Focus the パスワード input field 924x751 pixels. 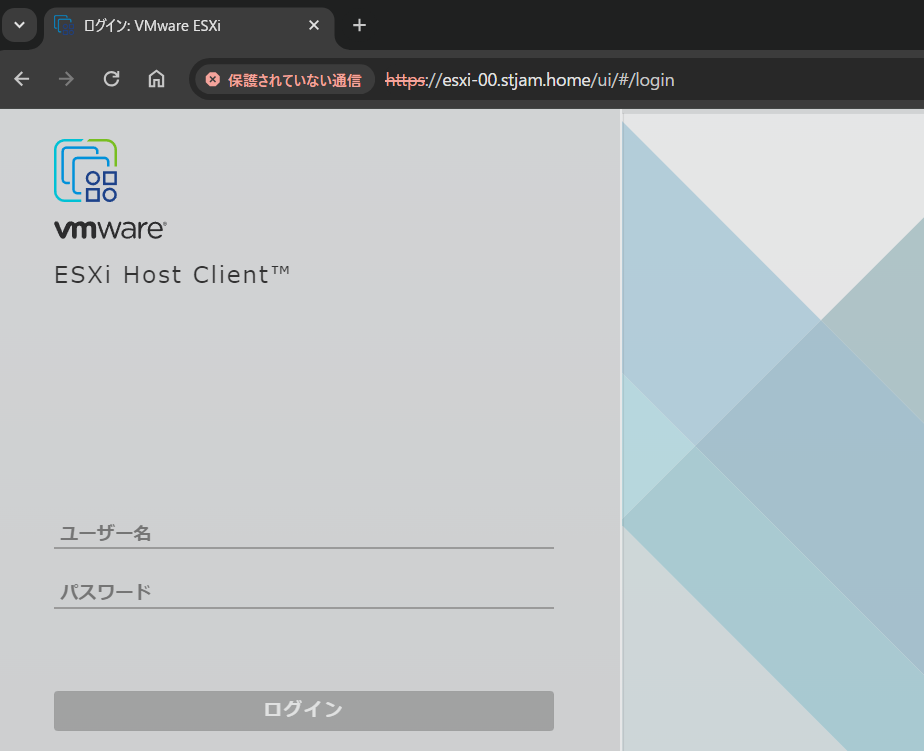[303, 592]
